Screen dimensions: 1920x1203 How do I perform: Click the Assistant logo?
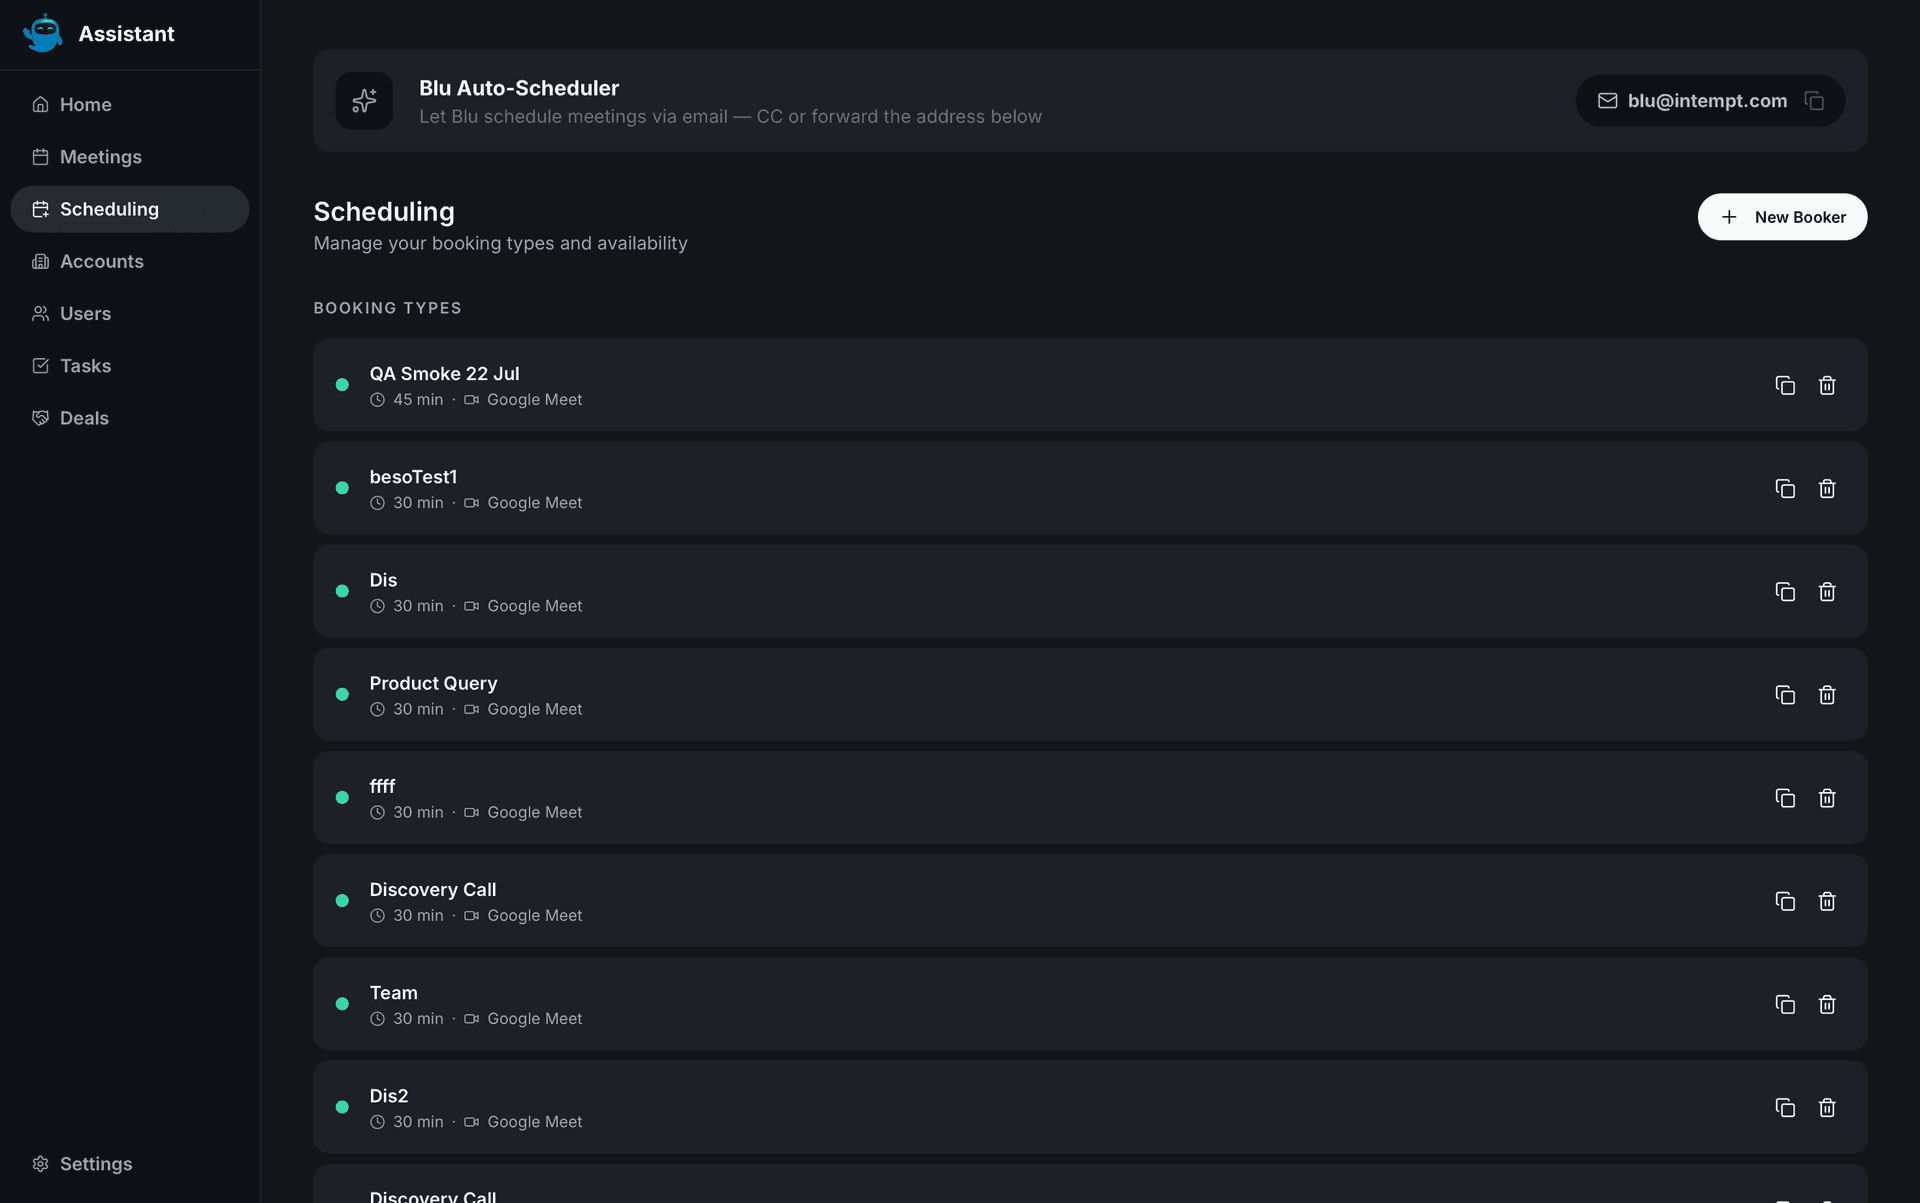tap(43, 34)
